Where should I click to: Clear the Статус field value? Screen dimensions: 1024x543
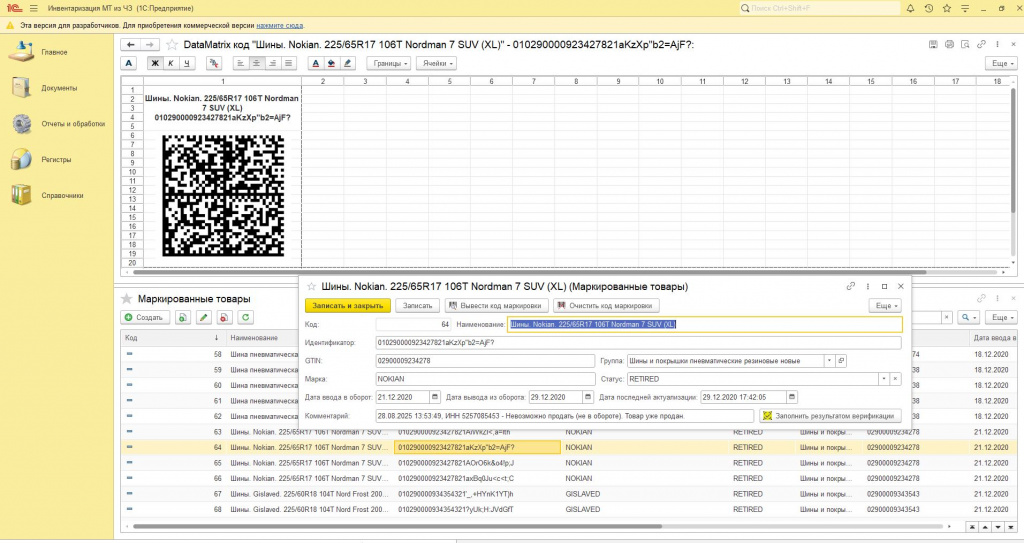pos(895,379)
